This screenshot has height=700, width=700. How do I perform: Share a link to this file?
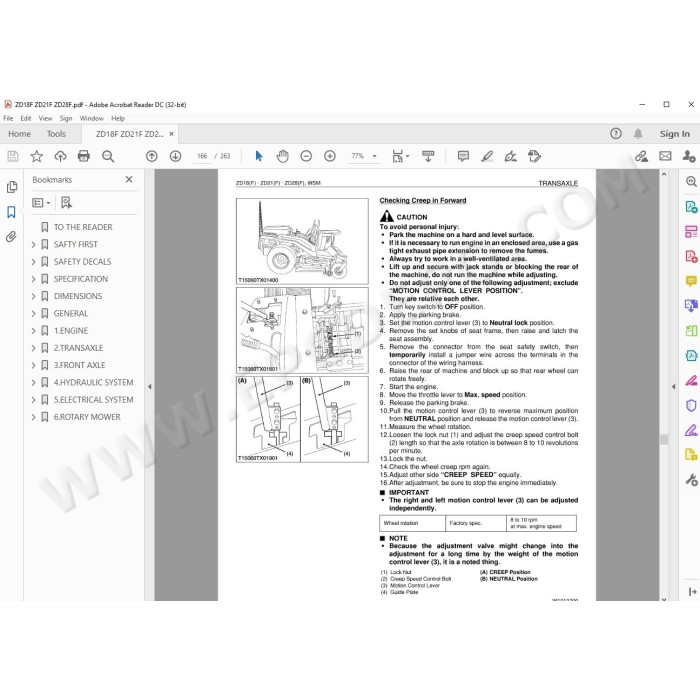pos(642,156)
